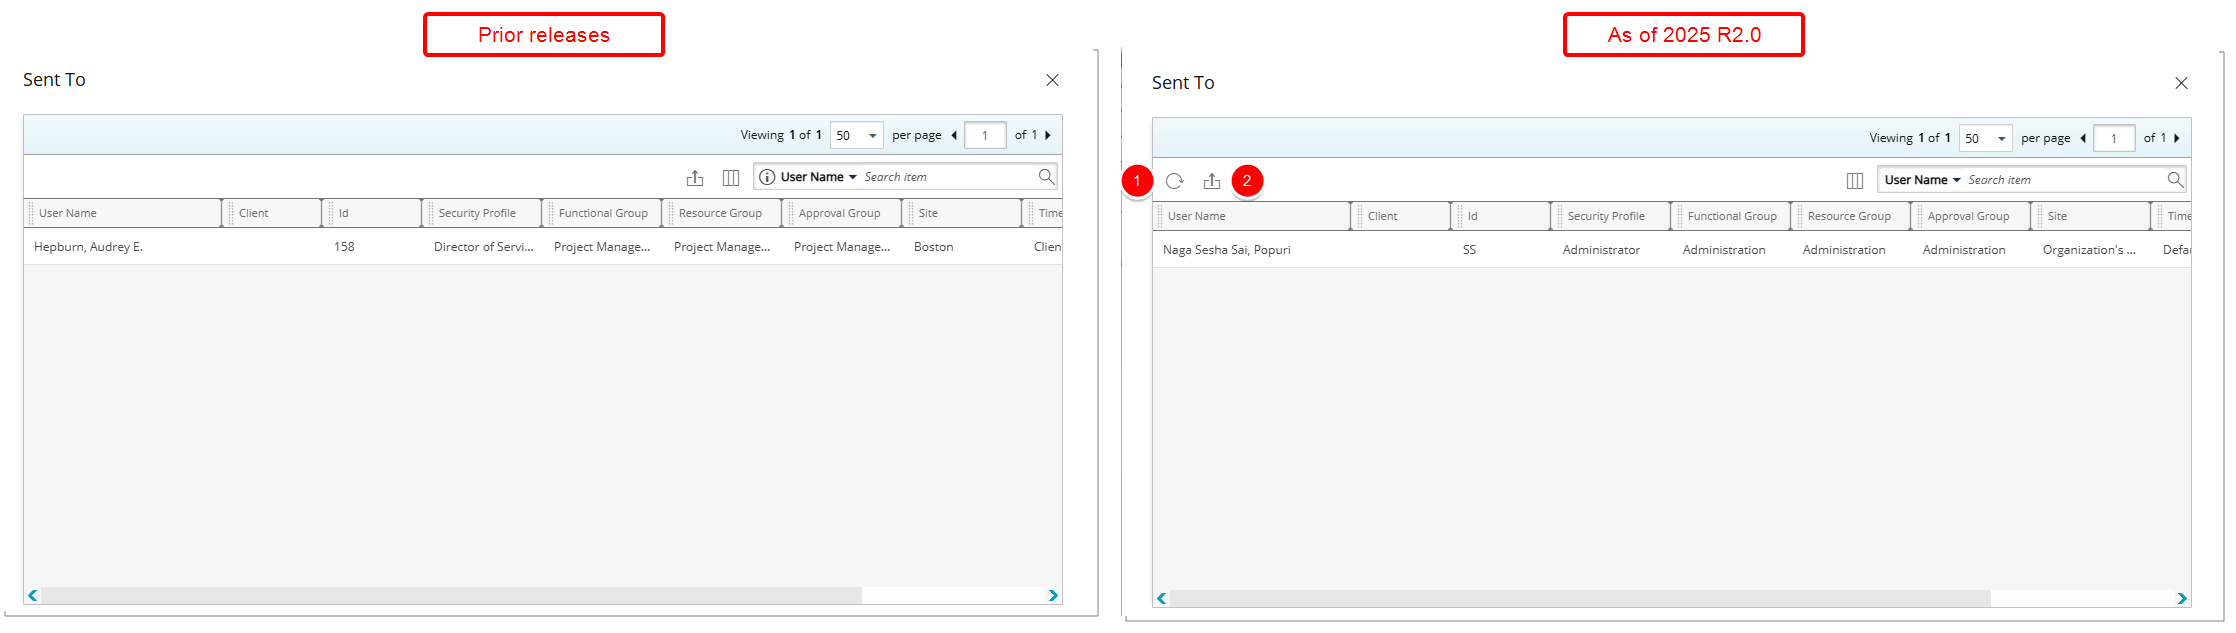Open User Name search filter dropdown in 2025 R2.0
This screenshot has width=2236, height=633.
tap(1923, 180)
